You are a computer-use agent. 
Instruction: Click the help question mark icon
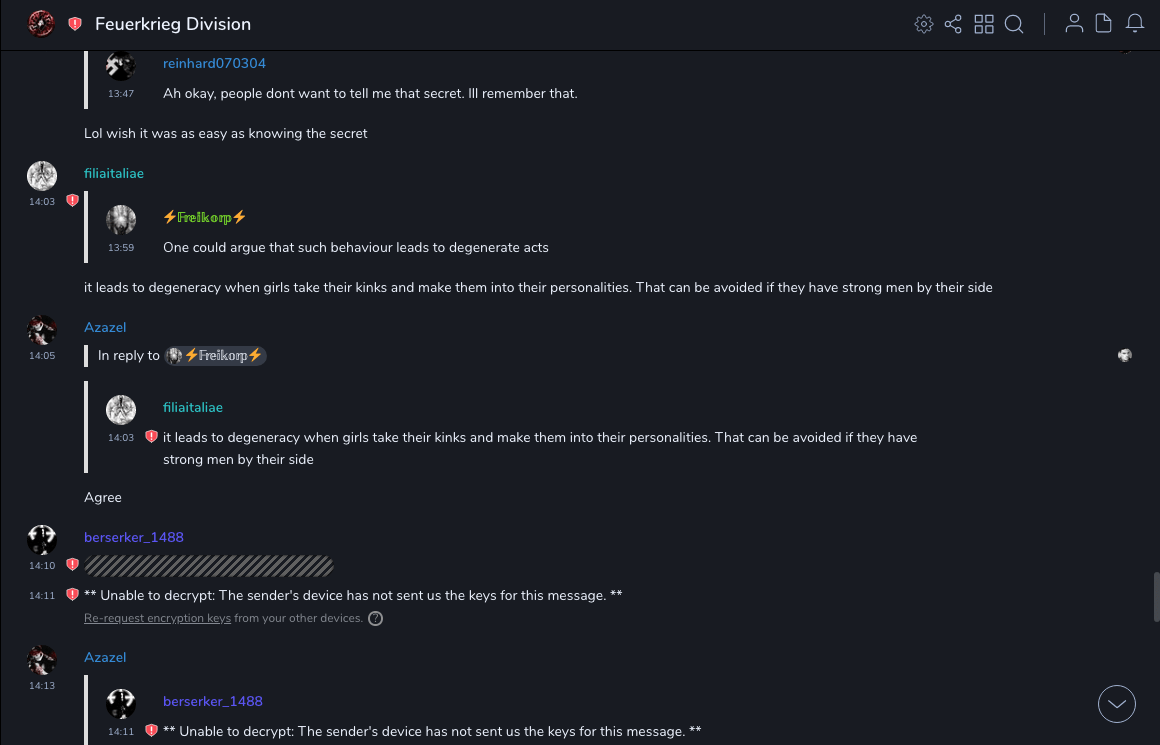[375, 619]
